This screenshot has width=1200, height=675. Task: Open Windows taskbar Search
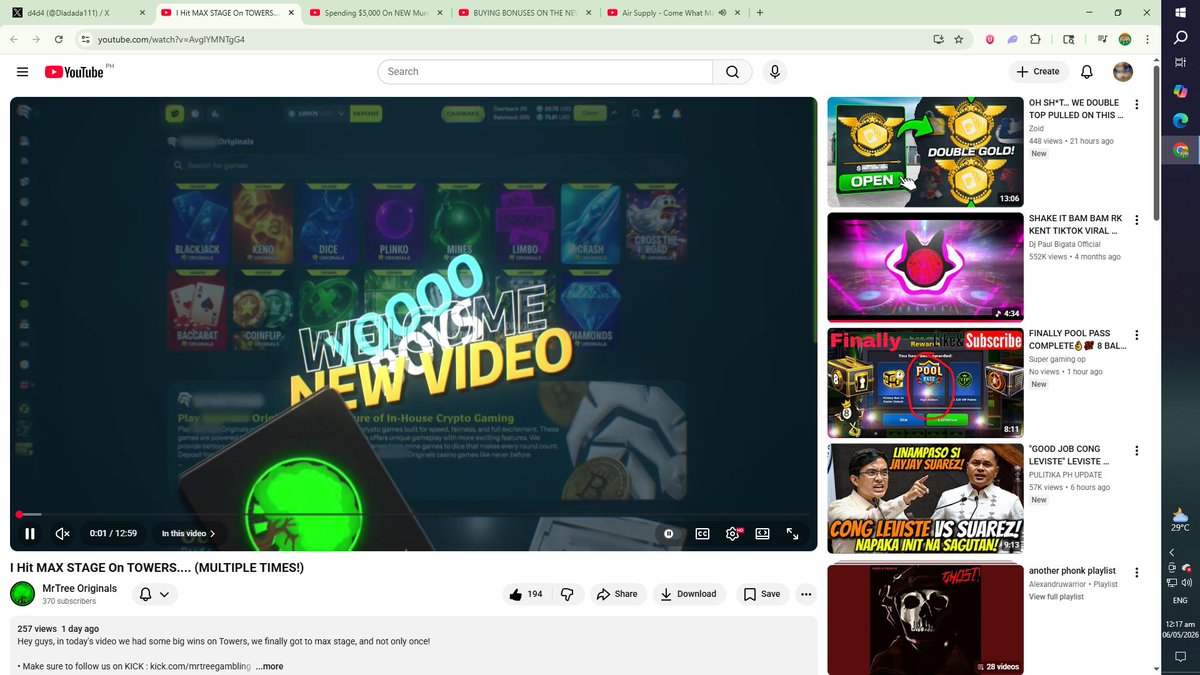[x=1180, y=36]
